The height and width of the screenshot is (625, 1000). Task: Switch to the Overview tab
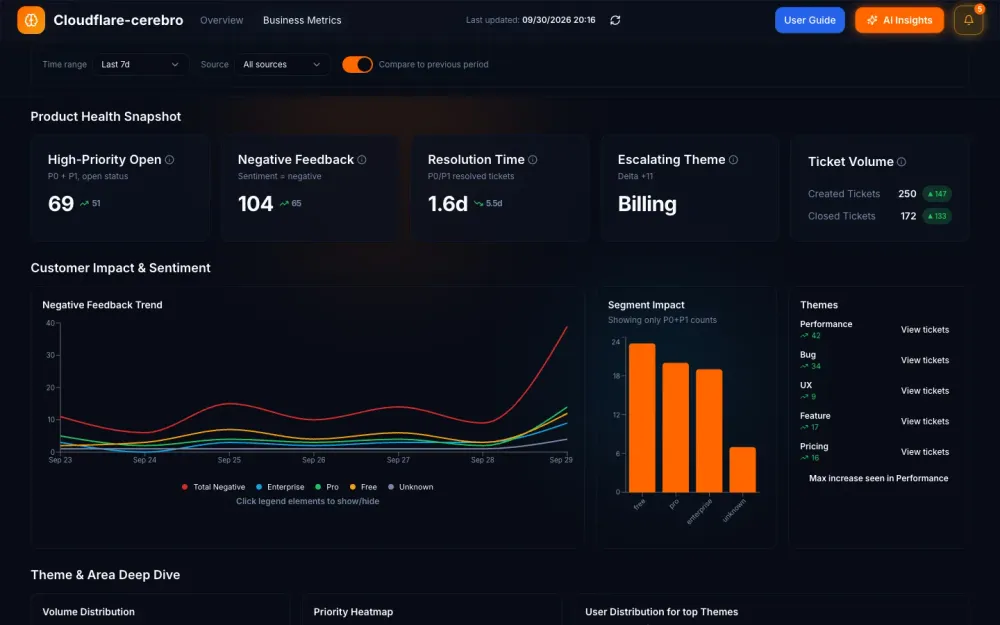click(221, 20)
